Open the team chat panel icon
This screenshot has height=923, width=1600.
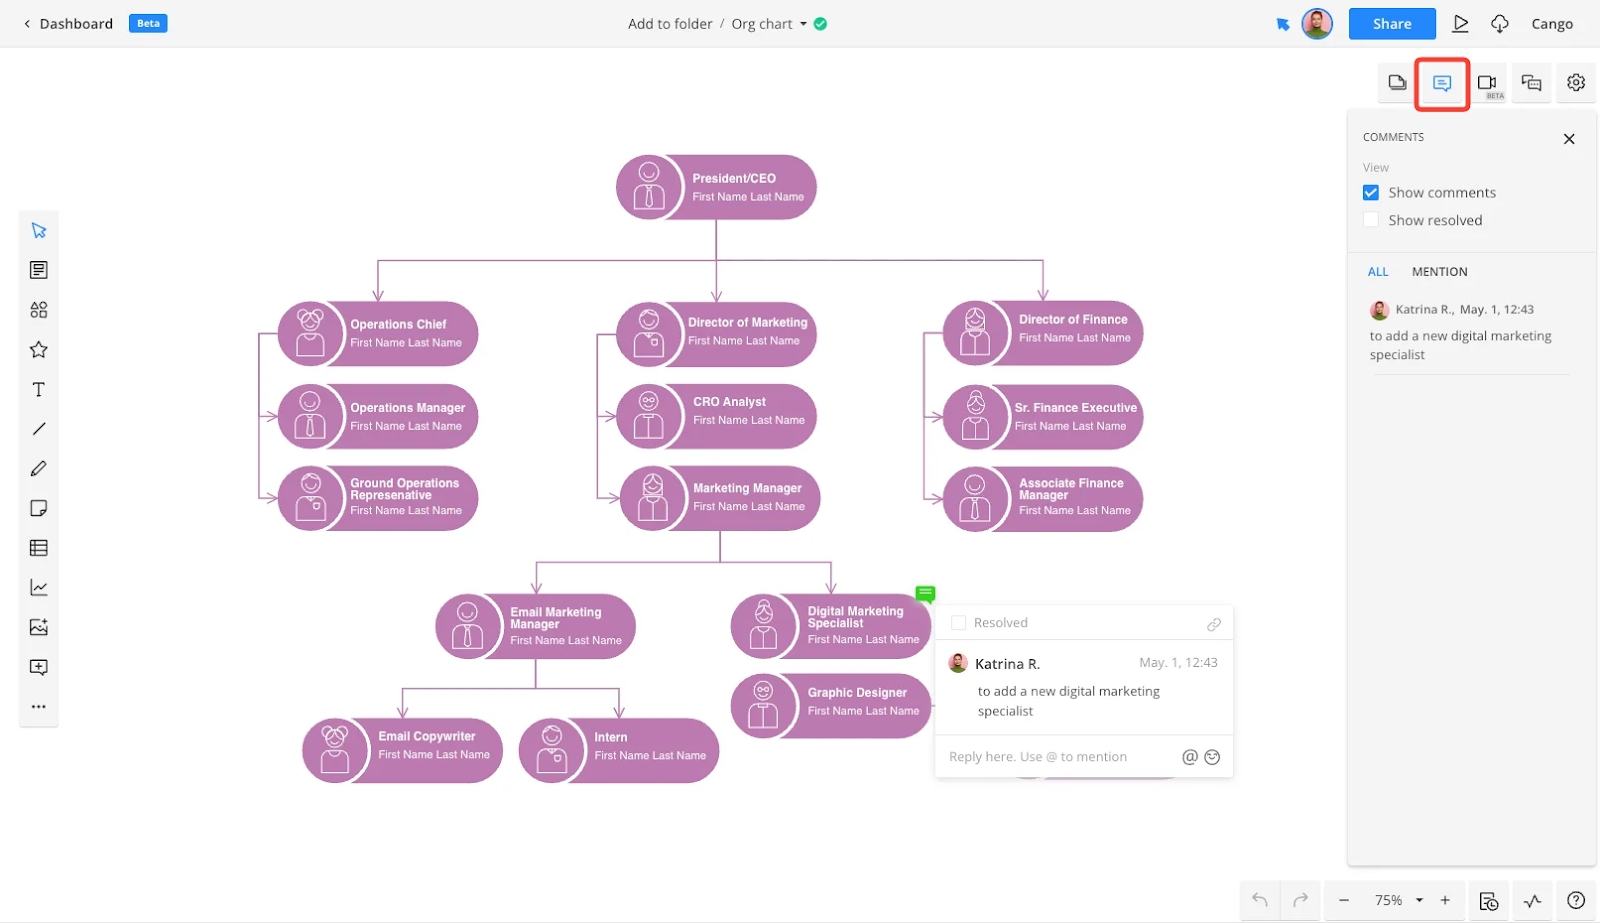pos(1531,83)
